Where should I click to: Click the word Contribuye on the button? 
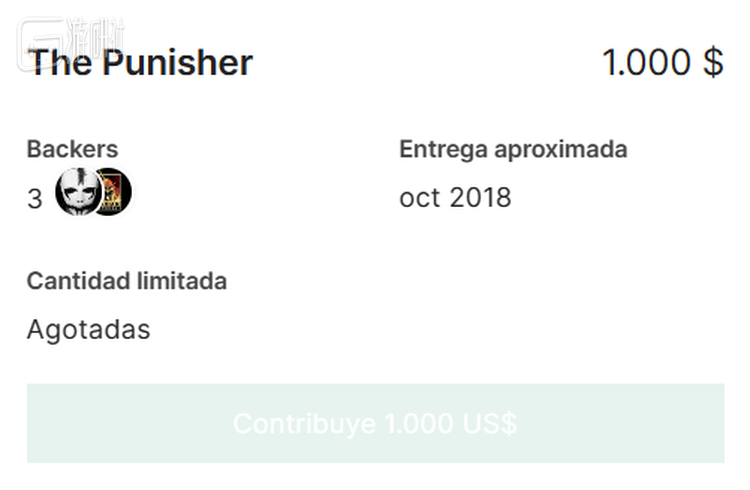[304, 423]
